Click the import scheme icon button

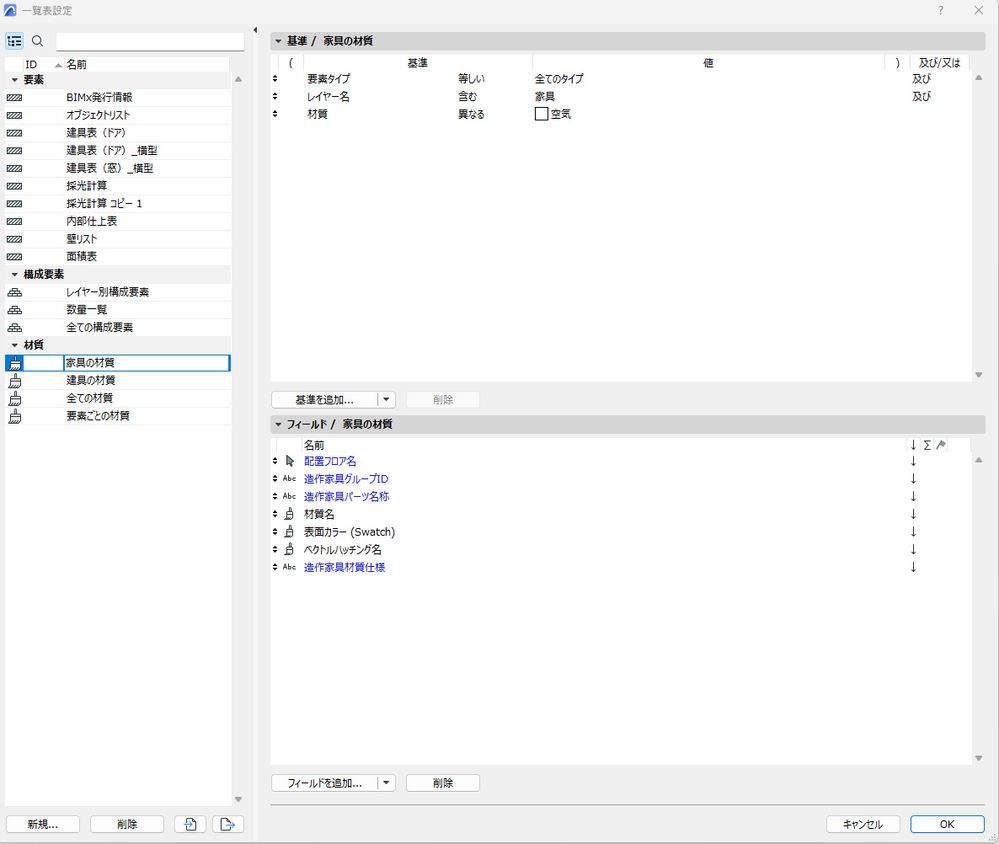tap(190, 824)
